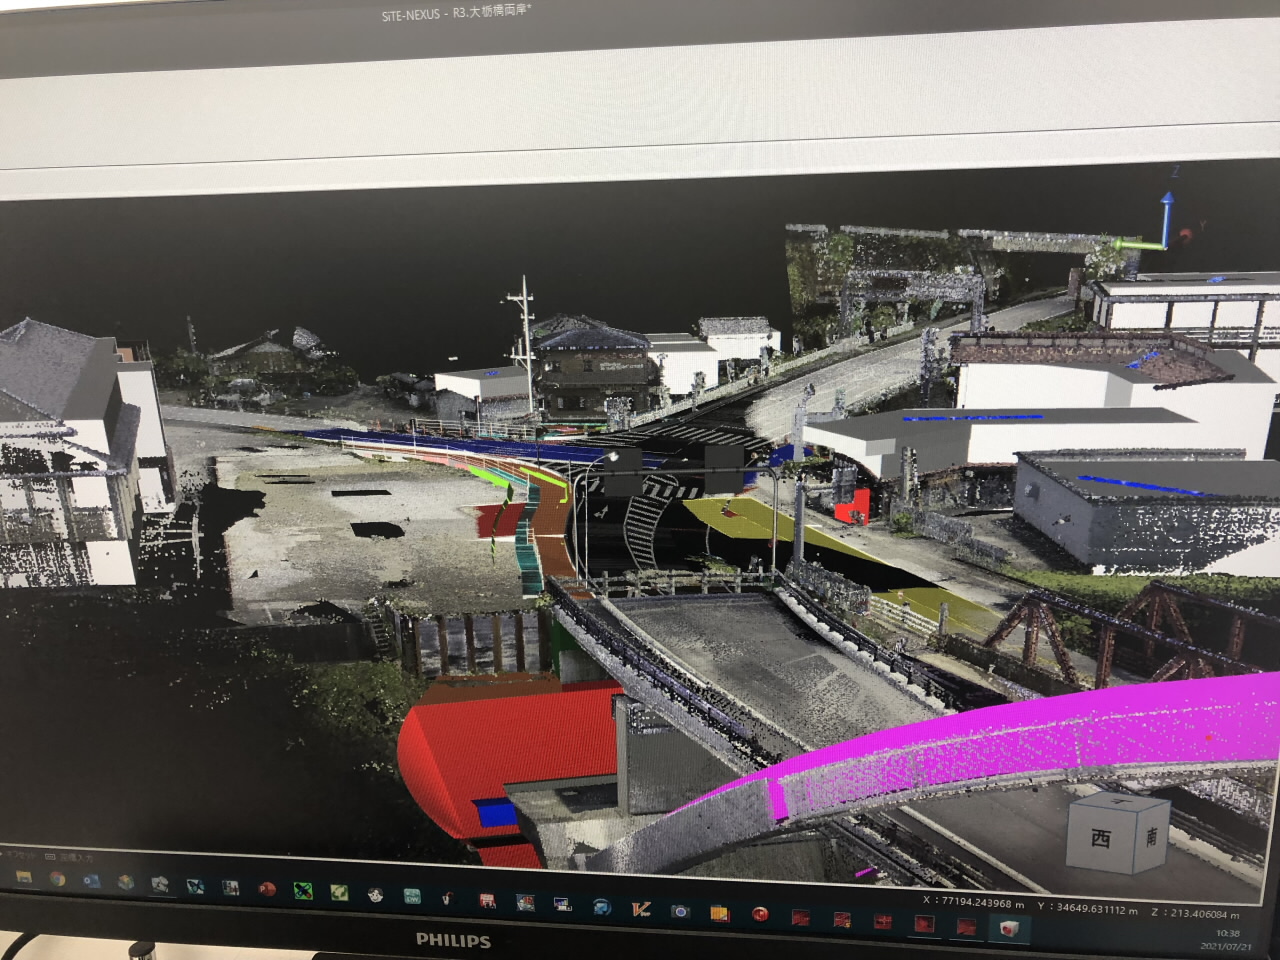Open the cartoon face app in taskbar

point(375,894)
